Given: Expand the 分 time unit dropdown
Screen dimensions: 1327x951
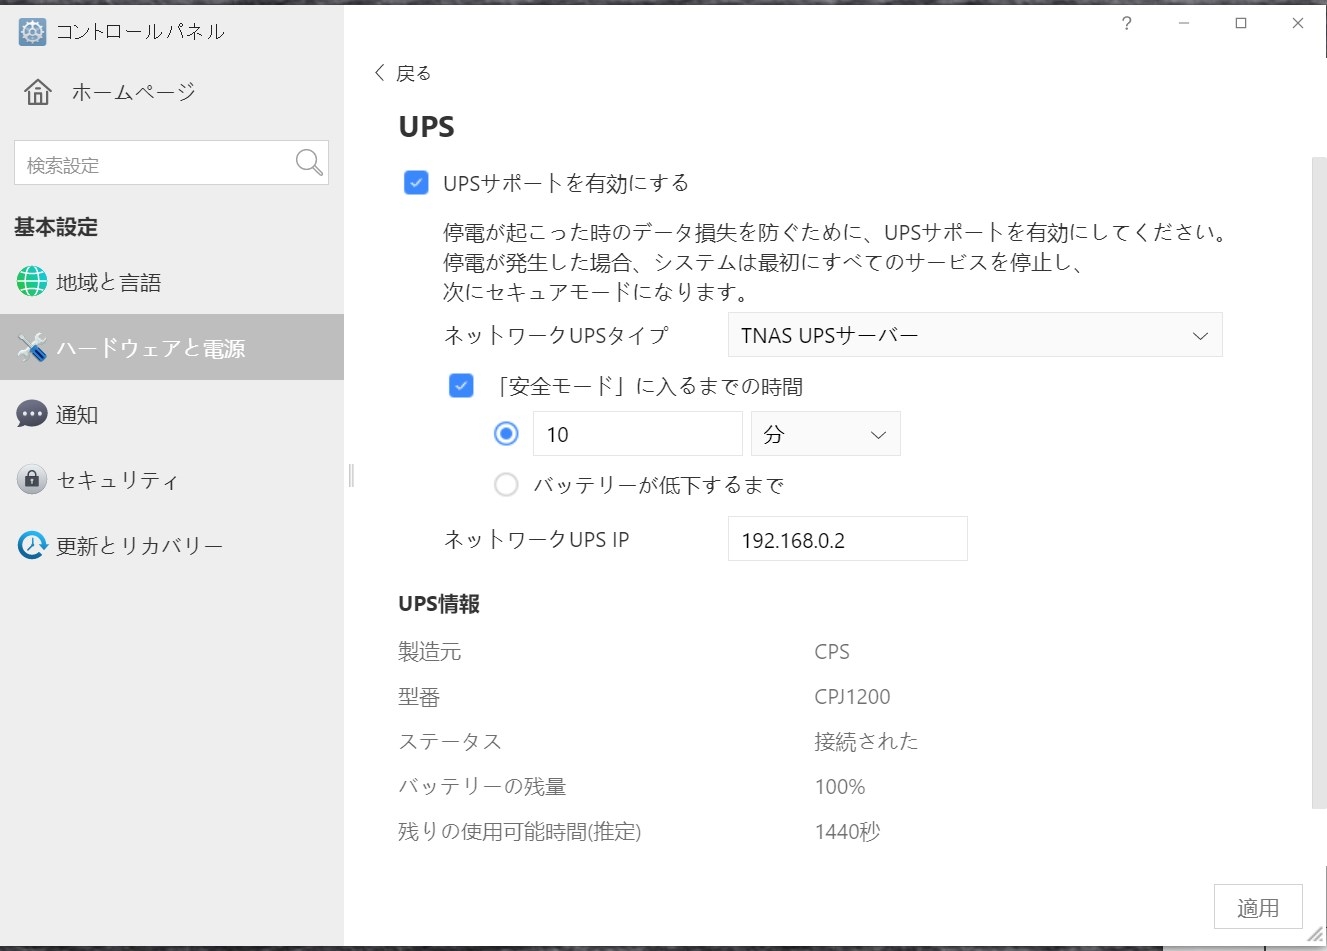Looking at the screenshot, I should click(x=825, y=434).
